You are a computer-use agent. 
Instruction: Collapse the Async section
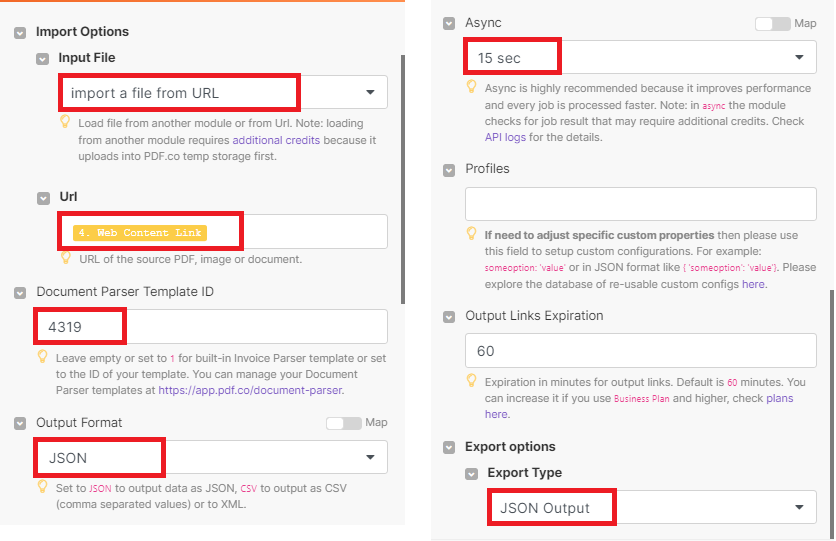tap(449, 23)
